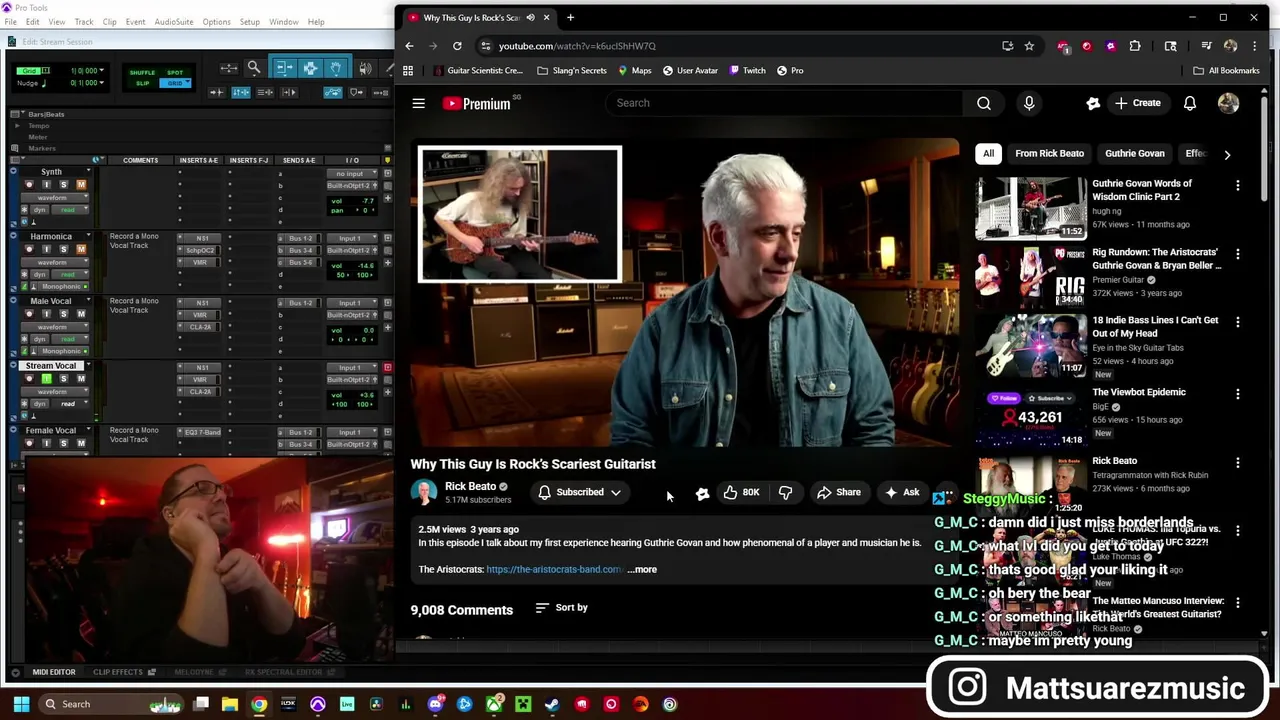
Task: Open Rick Beato channel name link
Action: [470, 486]
